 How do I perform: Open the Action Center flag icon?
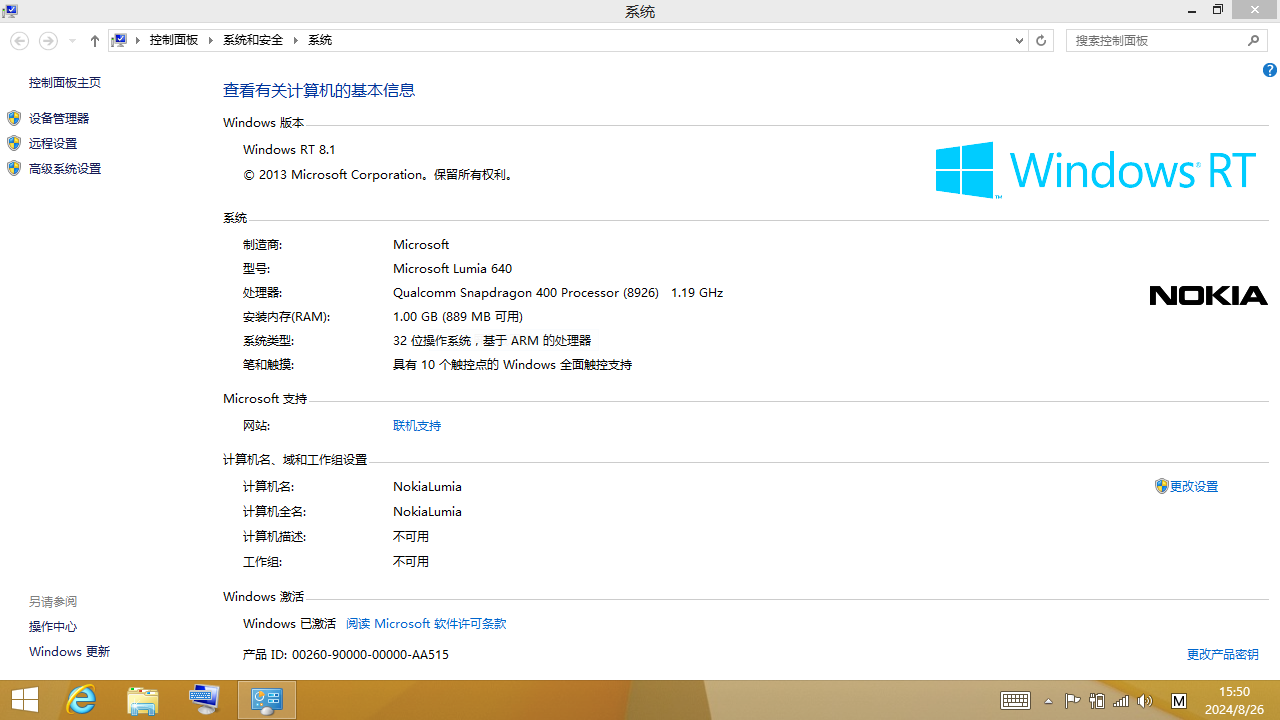coord(1072,700)
